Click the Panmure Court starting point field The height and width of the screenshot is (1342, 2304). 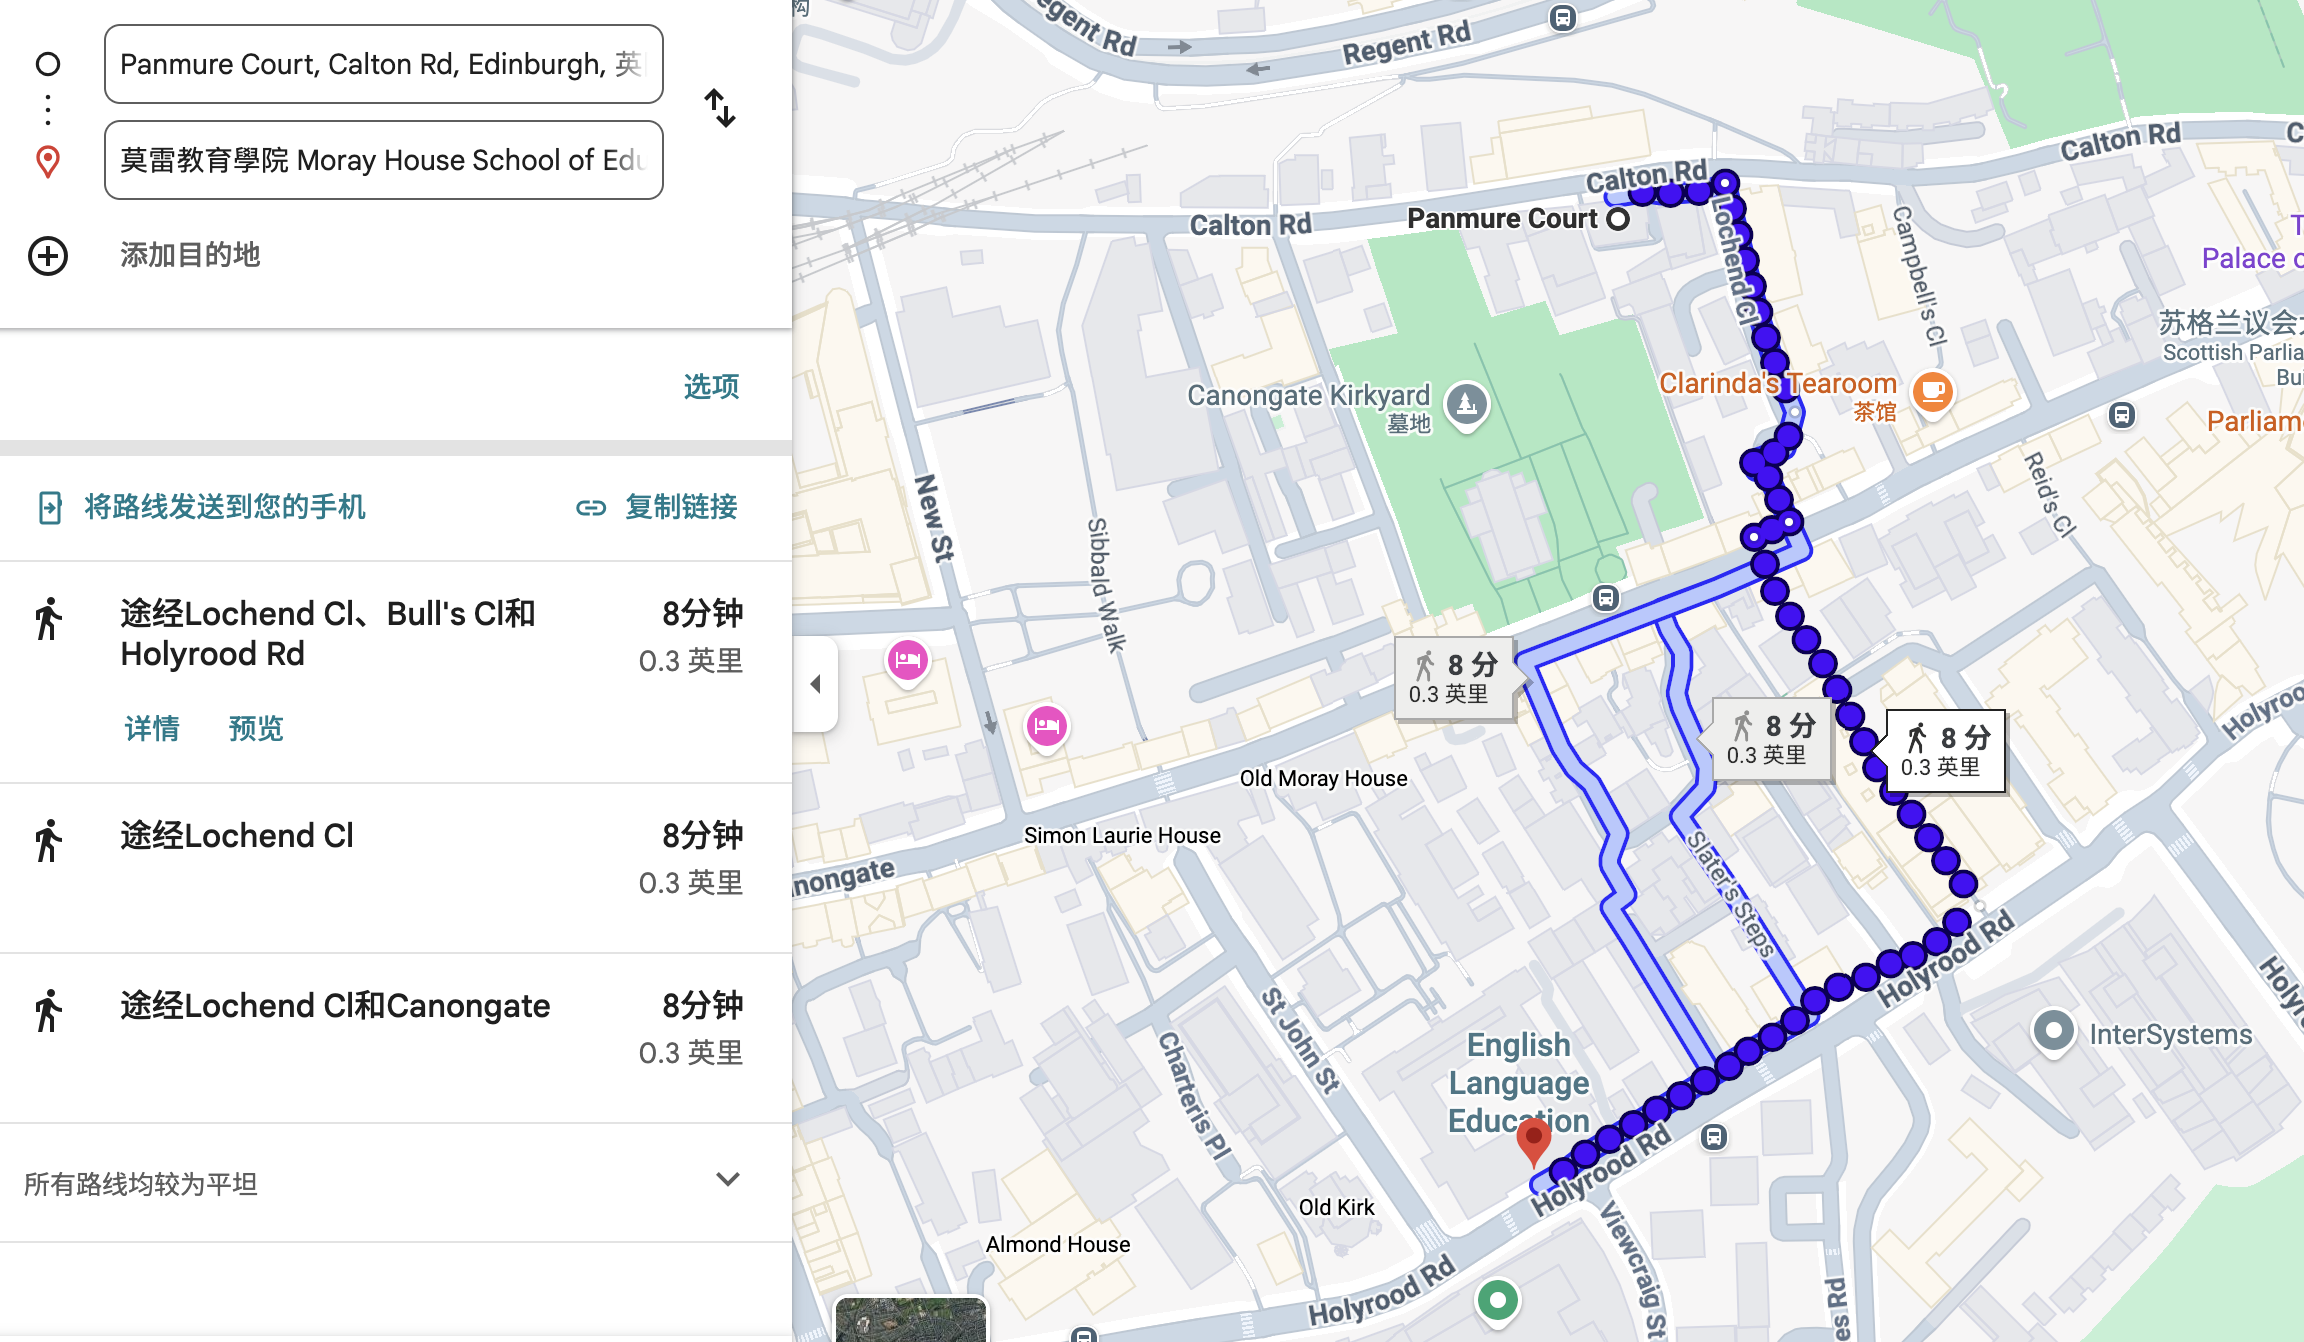383,64
